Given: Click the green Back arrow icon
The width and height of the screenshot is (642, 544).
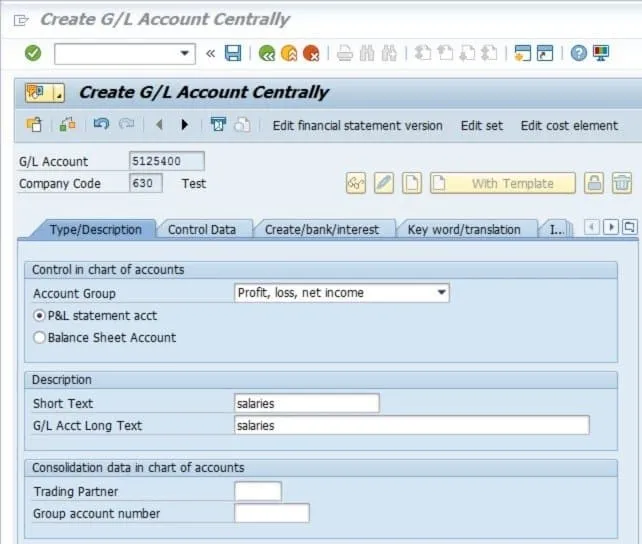Looking at the screenshot, I should point(266,53).
